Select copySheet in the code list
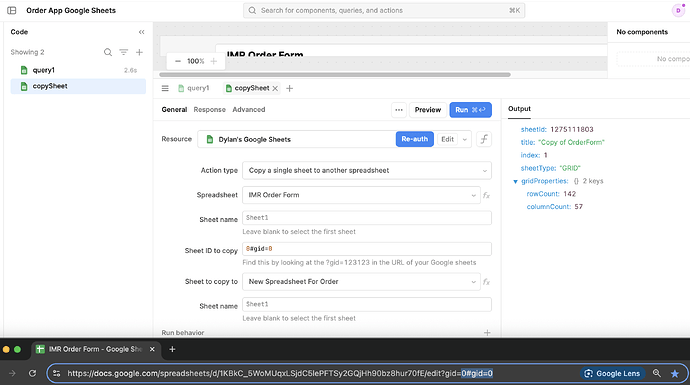690x385 pixels. click(78, 86)
